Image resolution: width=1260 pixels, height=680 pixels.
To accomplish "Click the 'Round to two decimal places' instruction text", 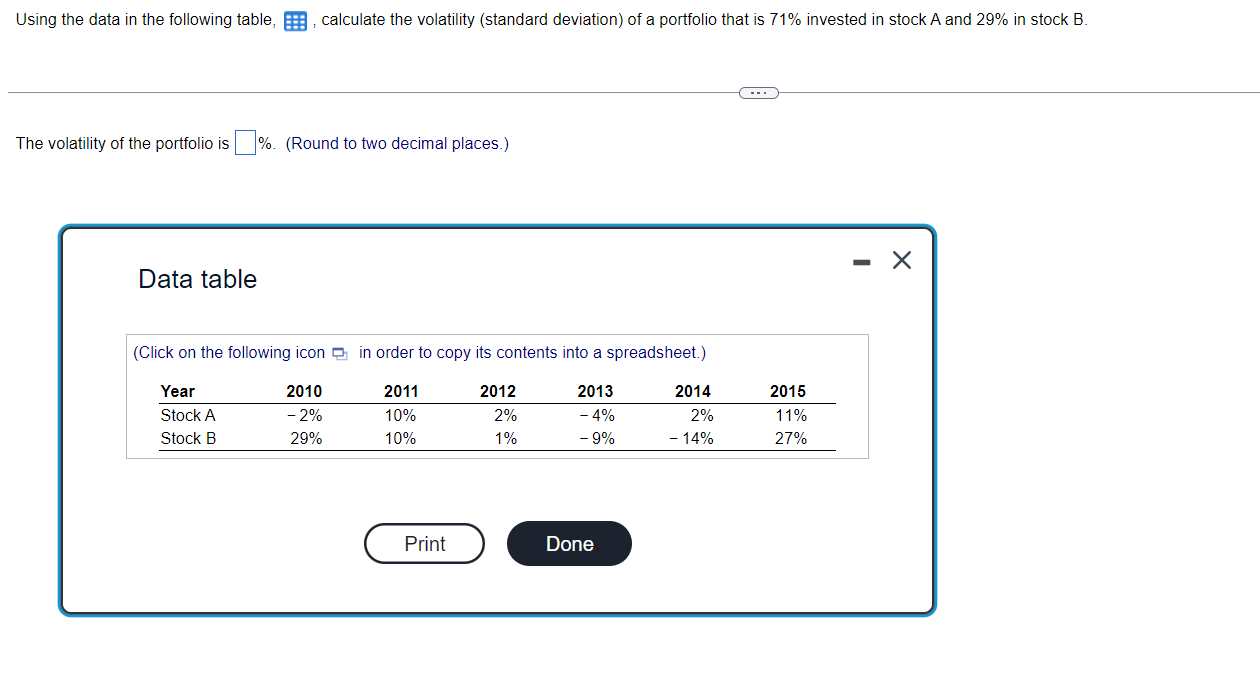I will 400,142.
